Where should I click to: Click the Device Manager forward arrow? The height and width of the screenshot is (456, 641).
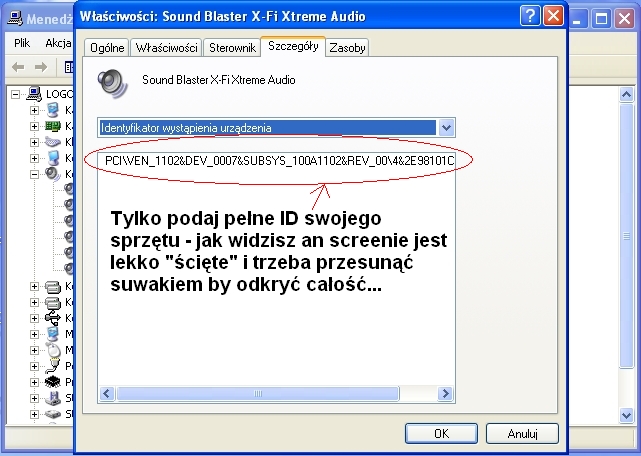coord(40,67)
